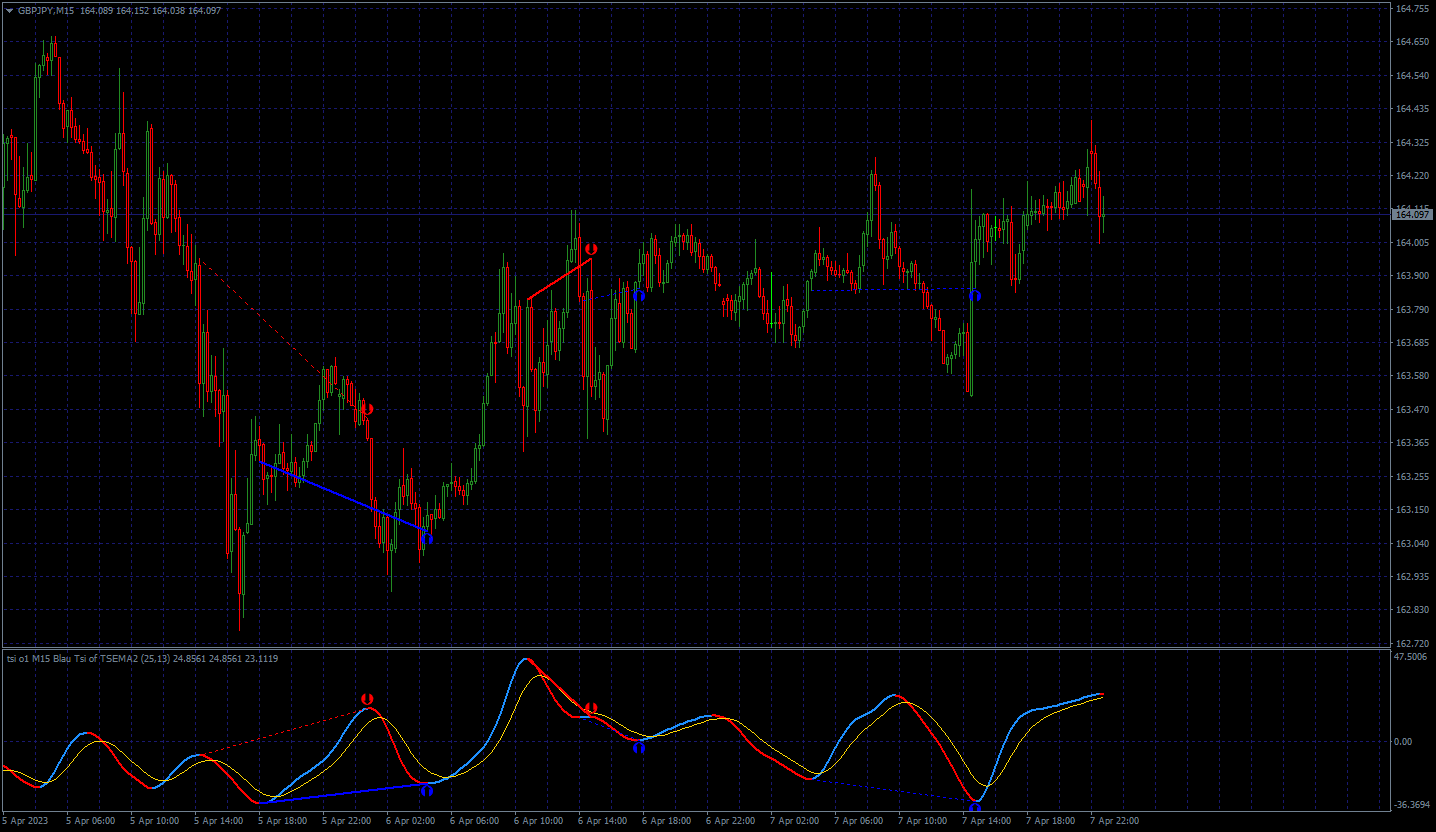Click the 6 Apr 02:00 time label

(410, 821)
